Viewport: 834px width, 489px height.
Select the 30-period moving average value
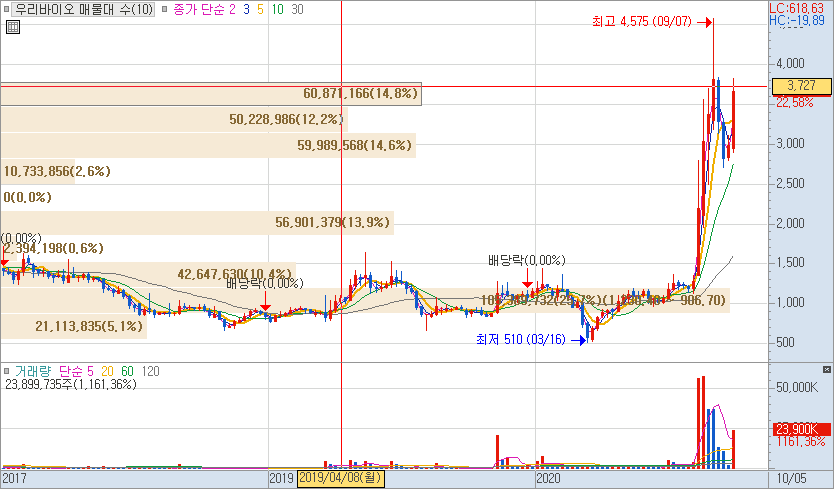[298, 10]
